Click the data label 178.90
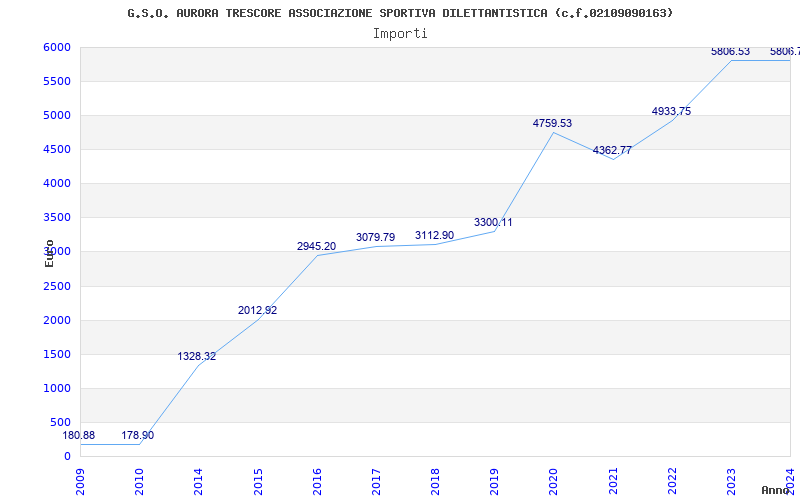The width and height of the screenshot is (800, 500). (x=137, y=436)
